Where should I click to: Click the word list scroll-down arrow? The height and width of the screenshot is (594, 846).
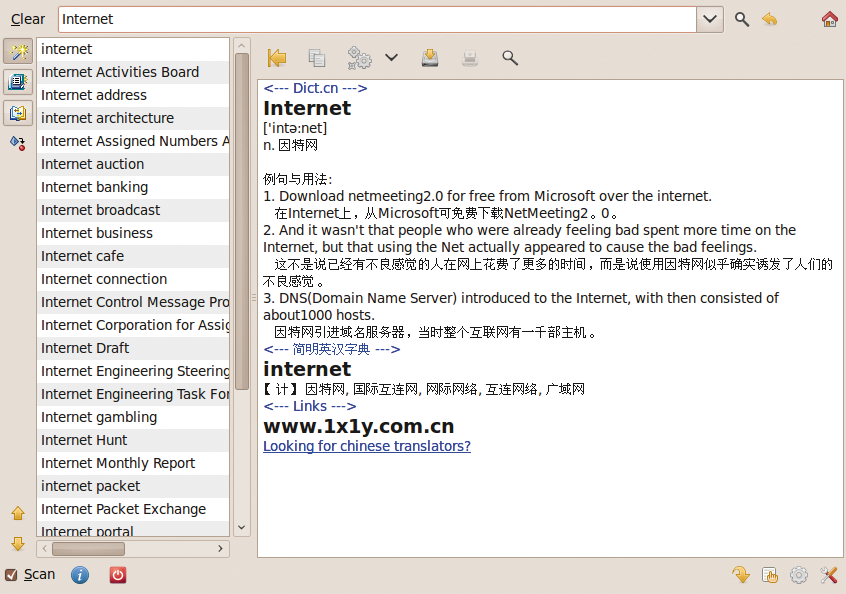pos(242,528)
